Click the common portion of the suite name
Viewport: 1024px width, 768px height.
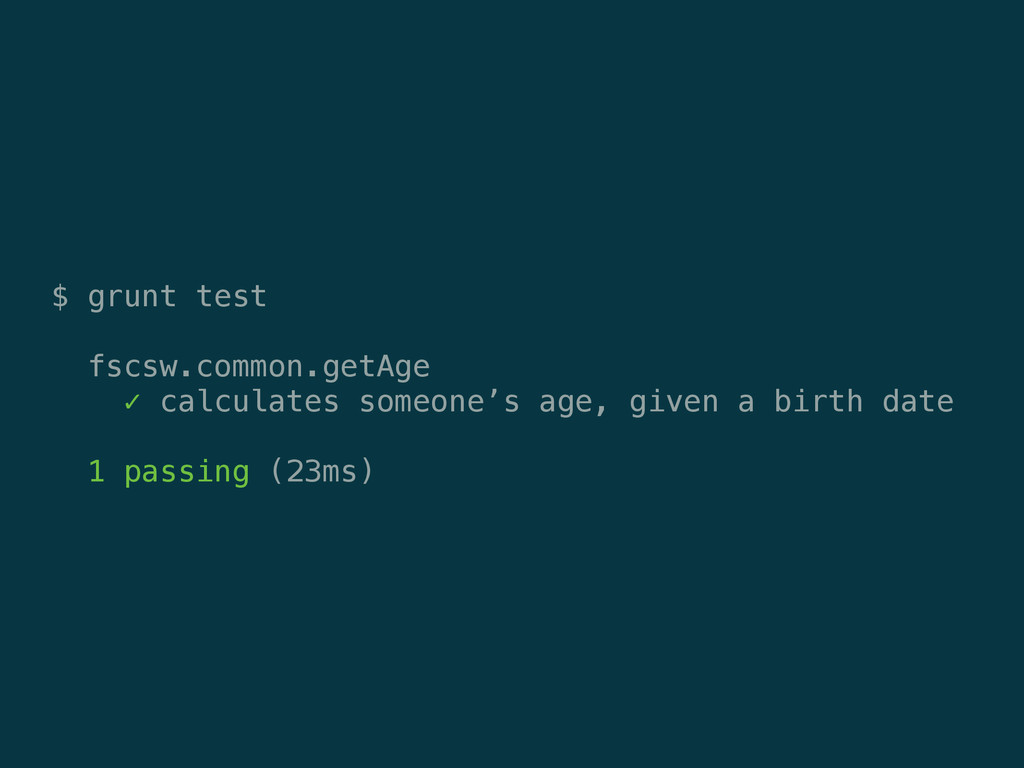point(250,368)
